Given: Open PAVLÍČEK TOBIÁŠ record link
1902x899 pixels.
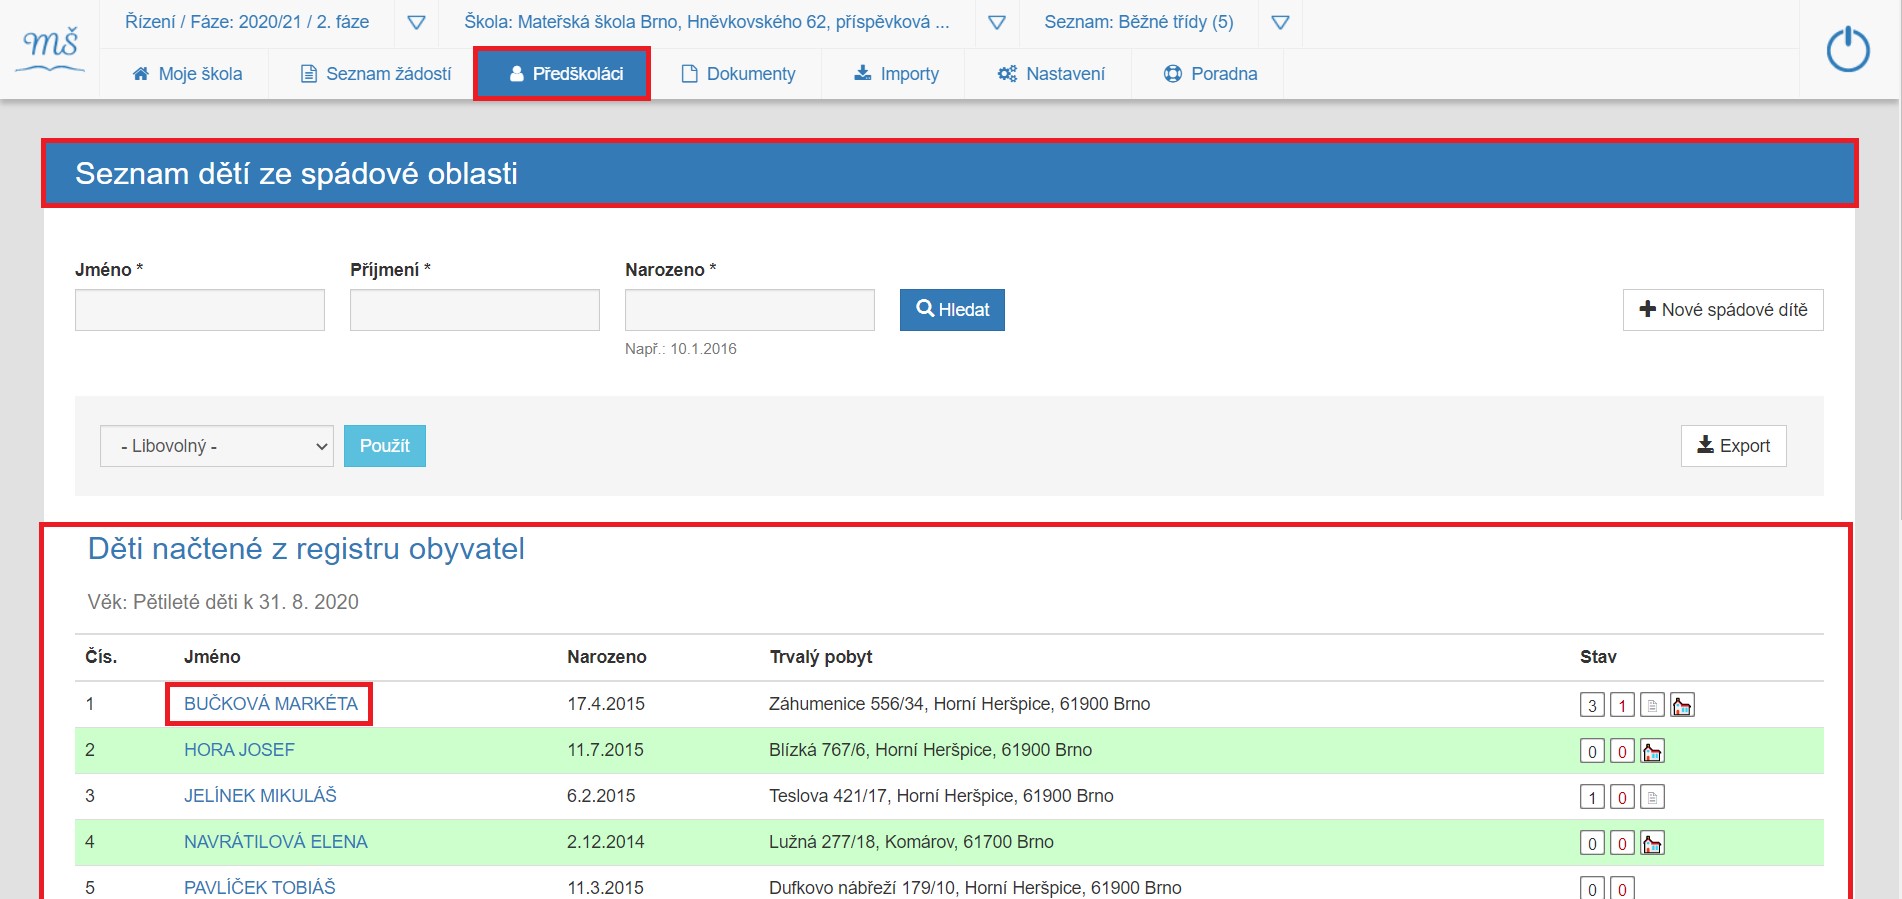Looking at the screenshot, I should pos(259,887).
